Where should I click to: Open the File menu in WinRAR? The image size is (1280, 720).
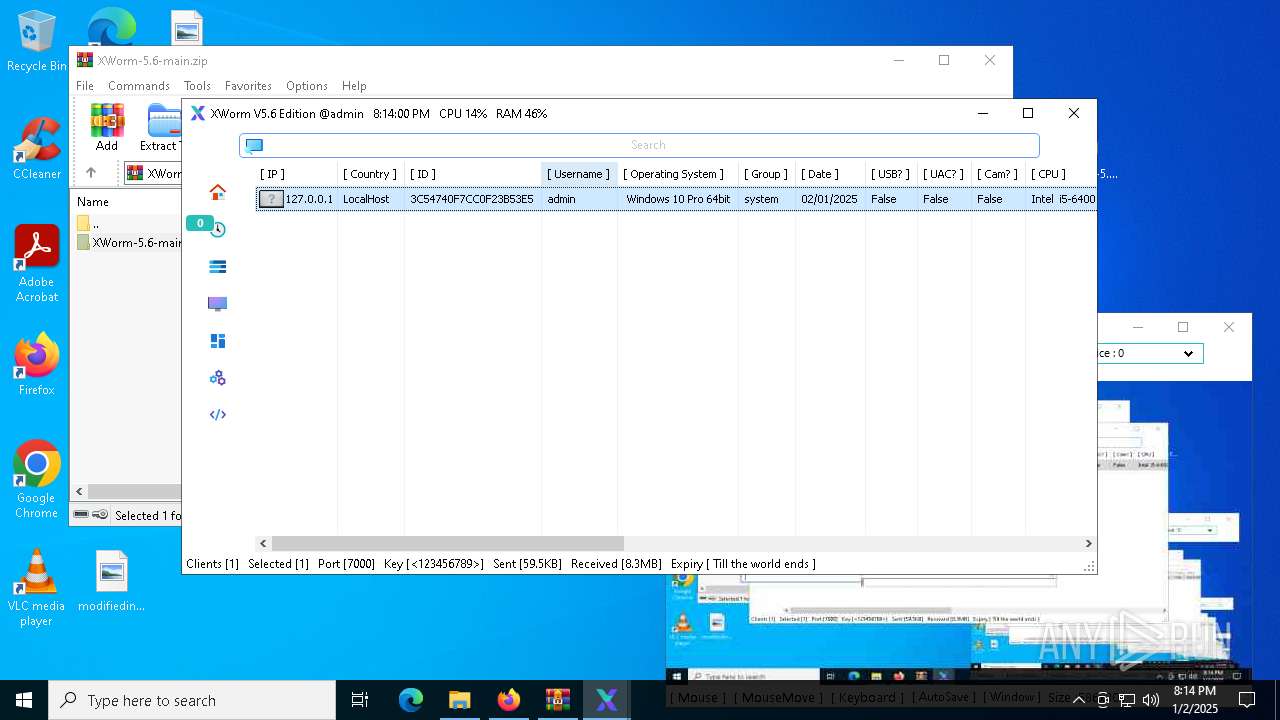[85, 86]
